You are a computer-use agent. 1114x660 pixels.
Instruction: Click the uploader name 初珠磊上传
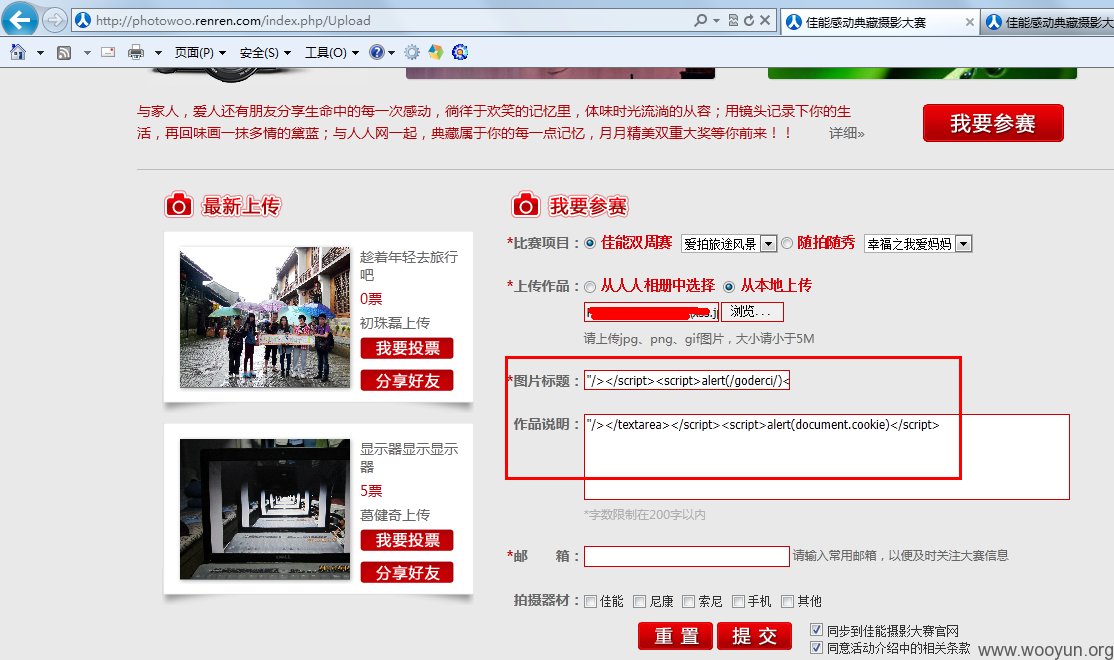pos(394,323)
